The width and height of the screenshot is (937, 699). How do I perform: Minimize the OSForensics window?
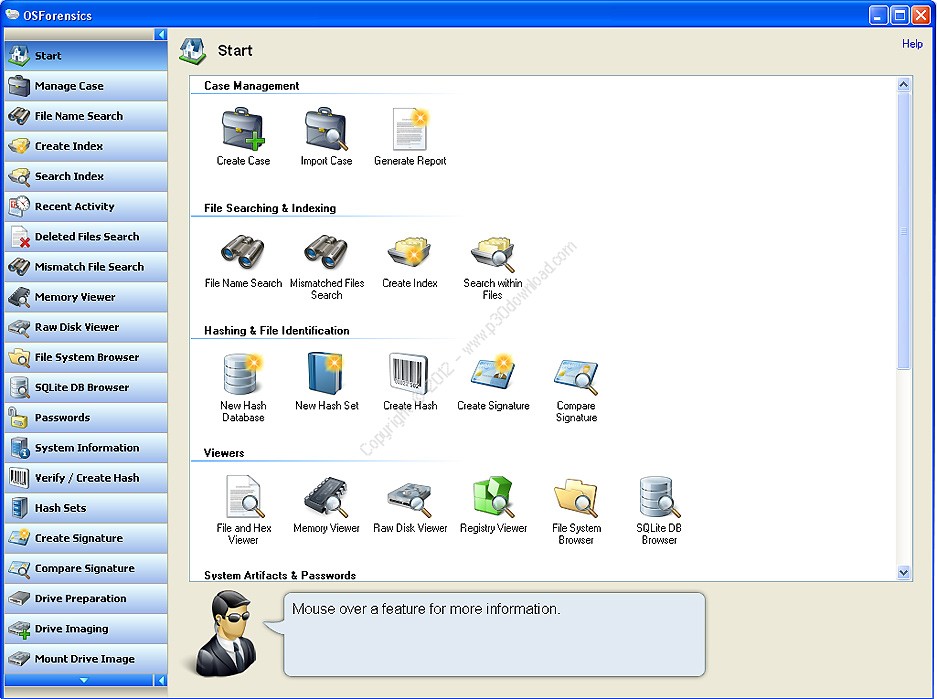click(x=878, y=16)
